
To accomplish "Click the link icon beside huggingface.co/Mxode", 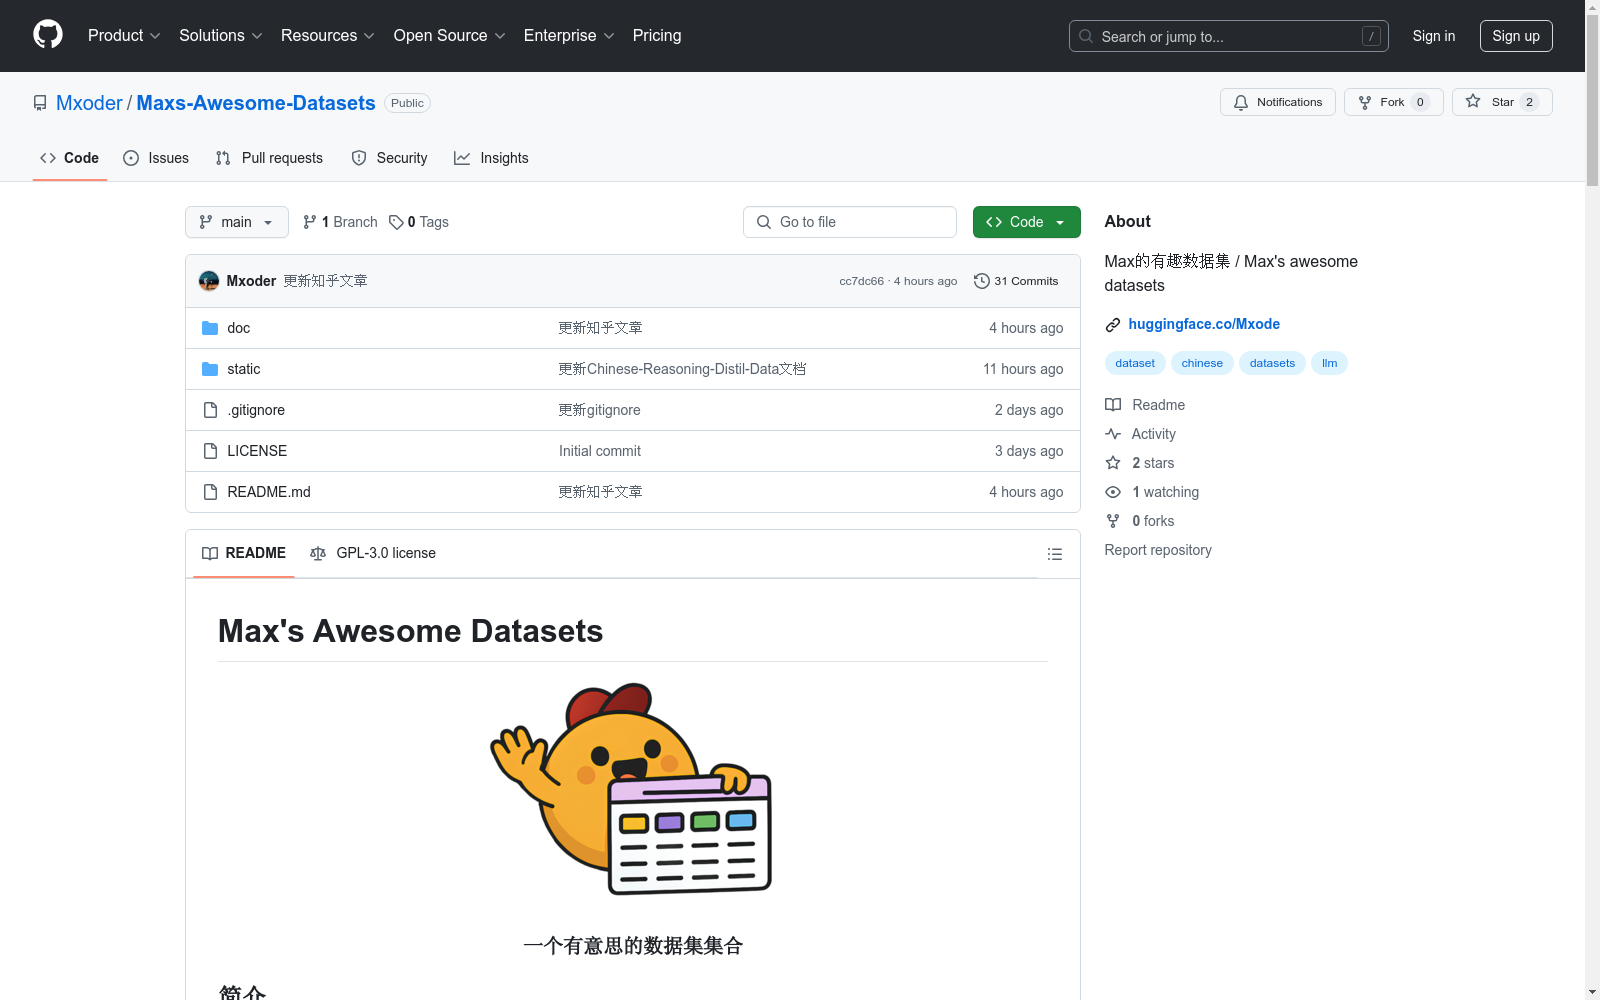I will [x=1113, y=325].
